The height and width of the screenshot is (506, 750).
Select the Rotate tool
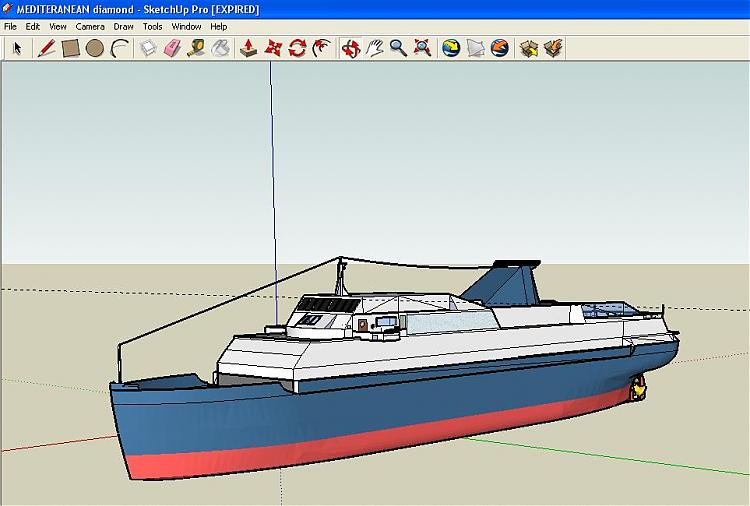pos(297,48)
